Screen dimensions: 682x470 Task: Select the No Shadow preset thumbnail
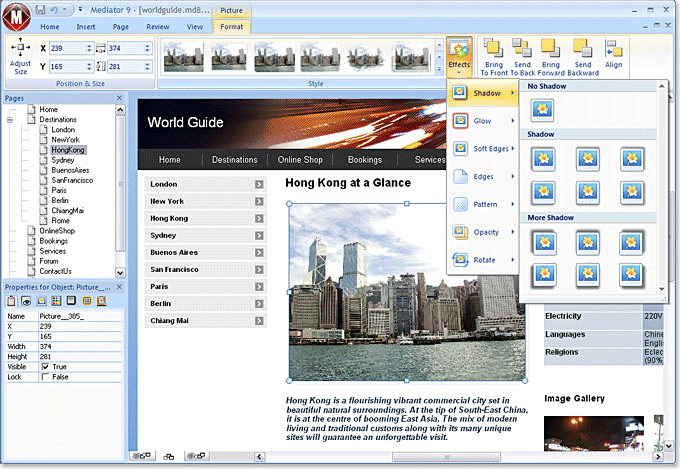(x=543, y=110)
